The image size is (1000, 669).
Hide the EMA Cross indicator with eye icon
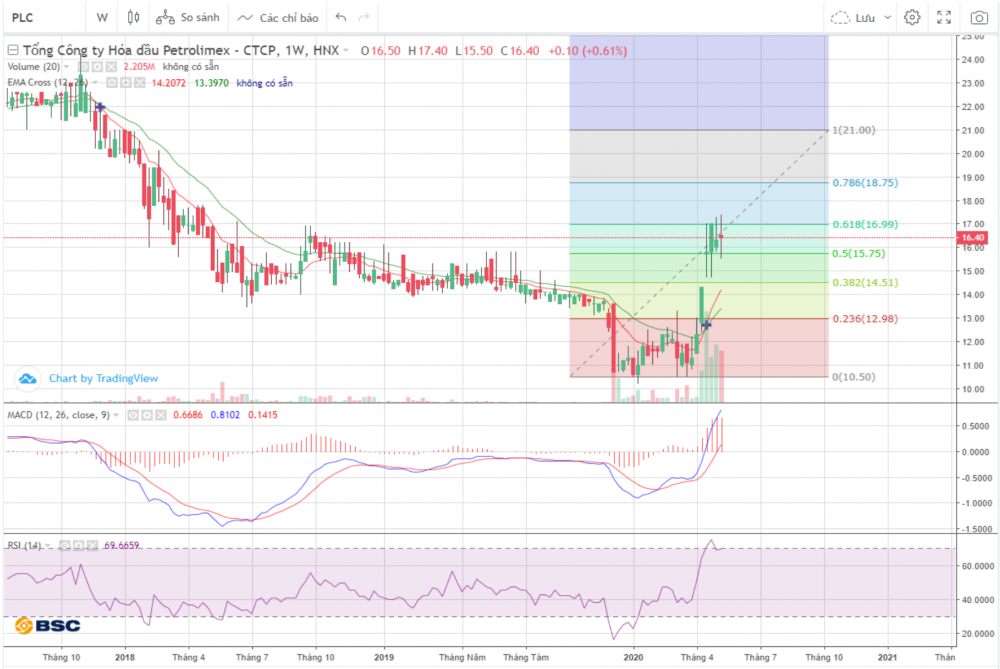112,83
